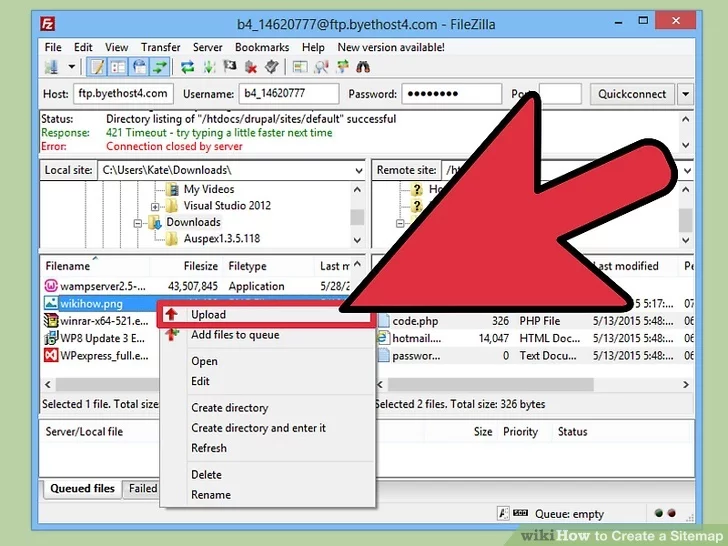Toggle synchronized browsing icon
The width and height of the screenshot is (728, 546).
pos(342,67)
